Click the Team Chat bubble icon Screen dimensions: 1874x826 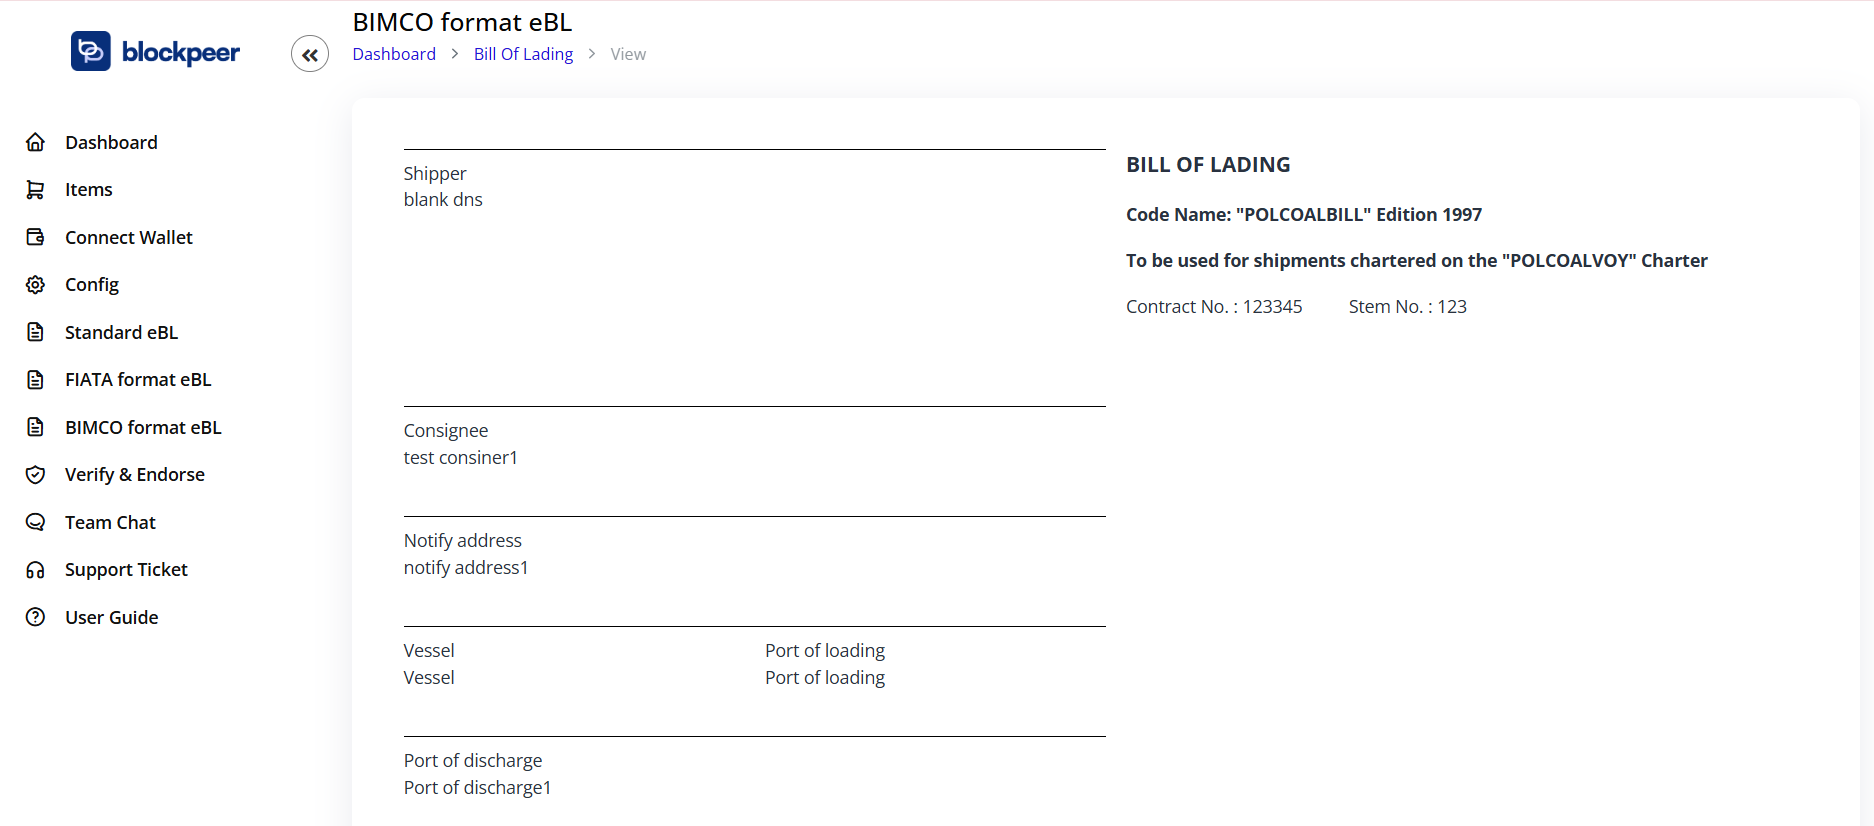click(36, 522)
